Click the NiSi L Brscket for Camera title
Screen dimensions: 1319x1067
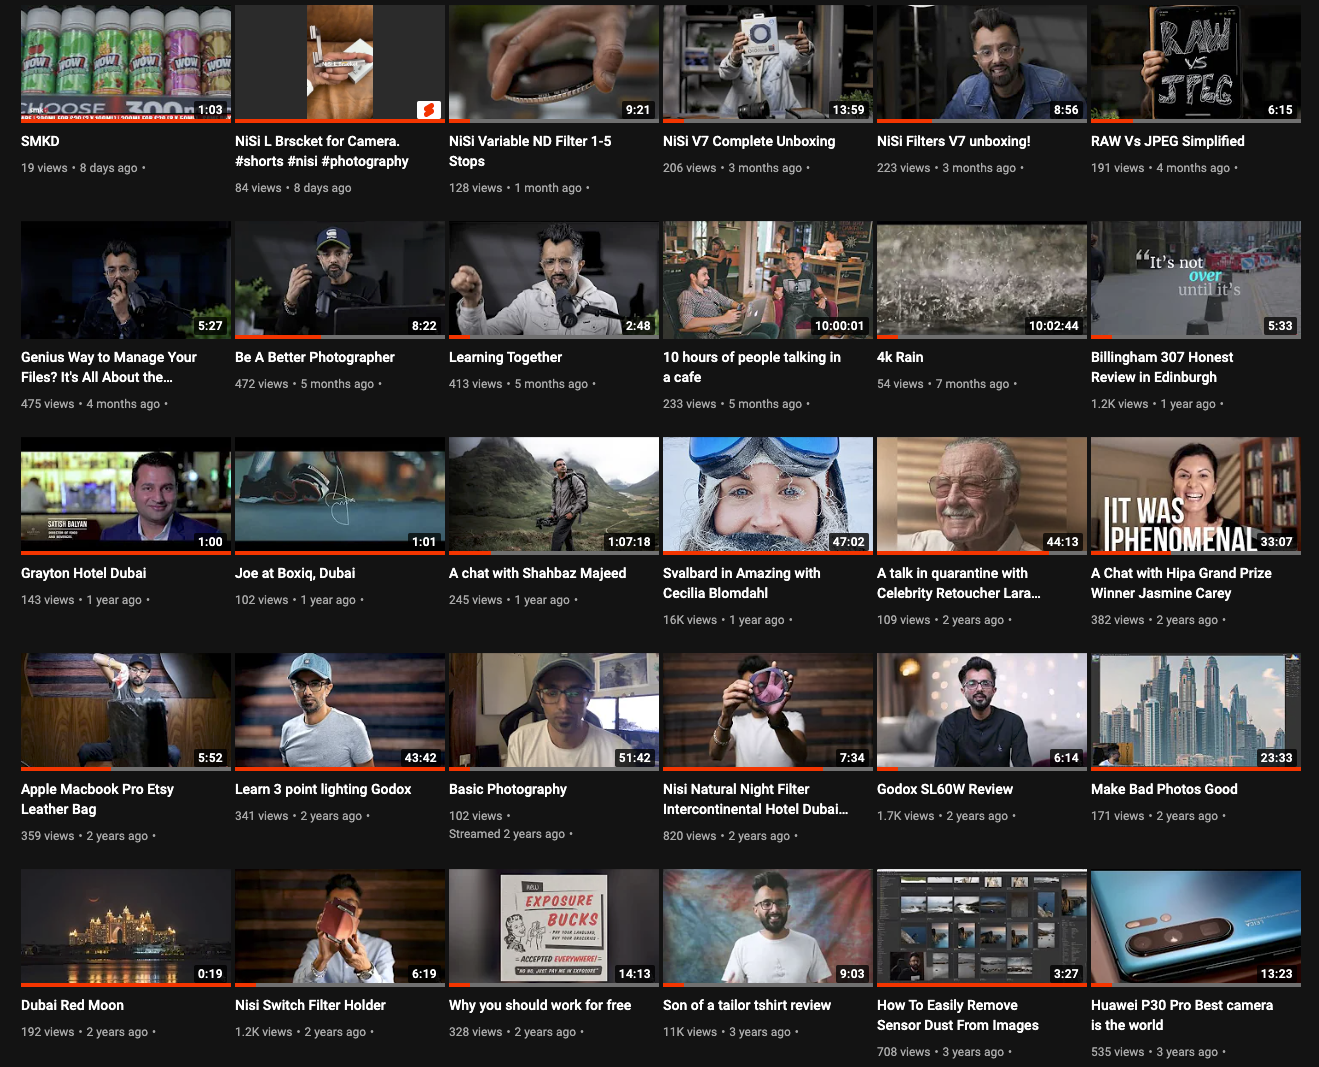(322, 151)
